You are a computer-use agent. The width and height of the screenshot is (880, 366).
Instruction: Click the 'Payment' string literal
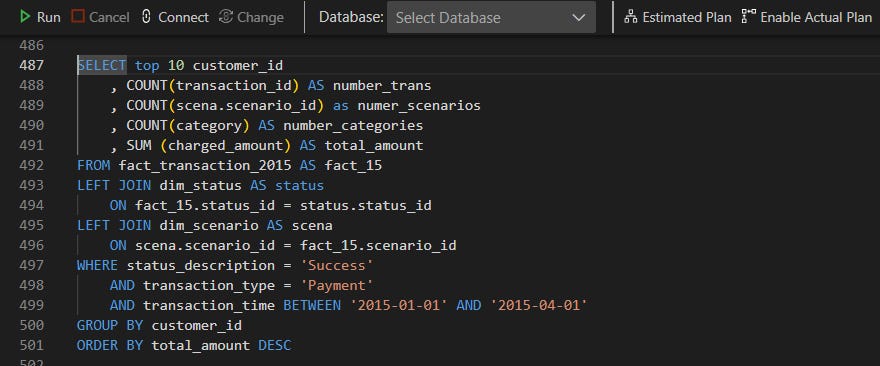tap(337, 286)
